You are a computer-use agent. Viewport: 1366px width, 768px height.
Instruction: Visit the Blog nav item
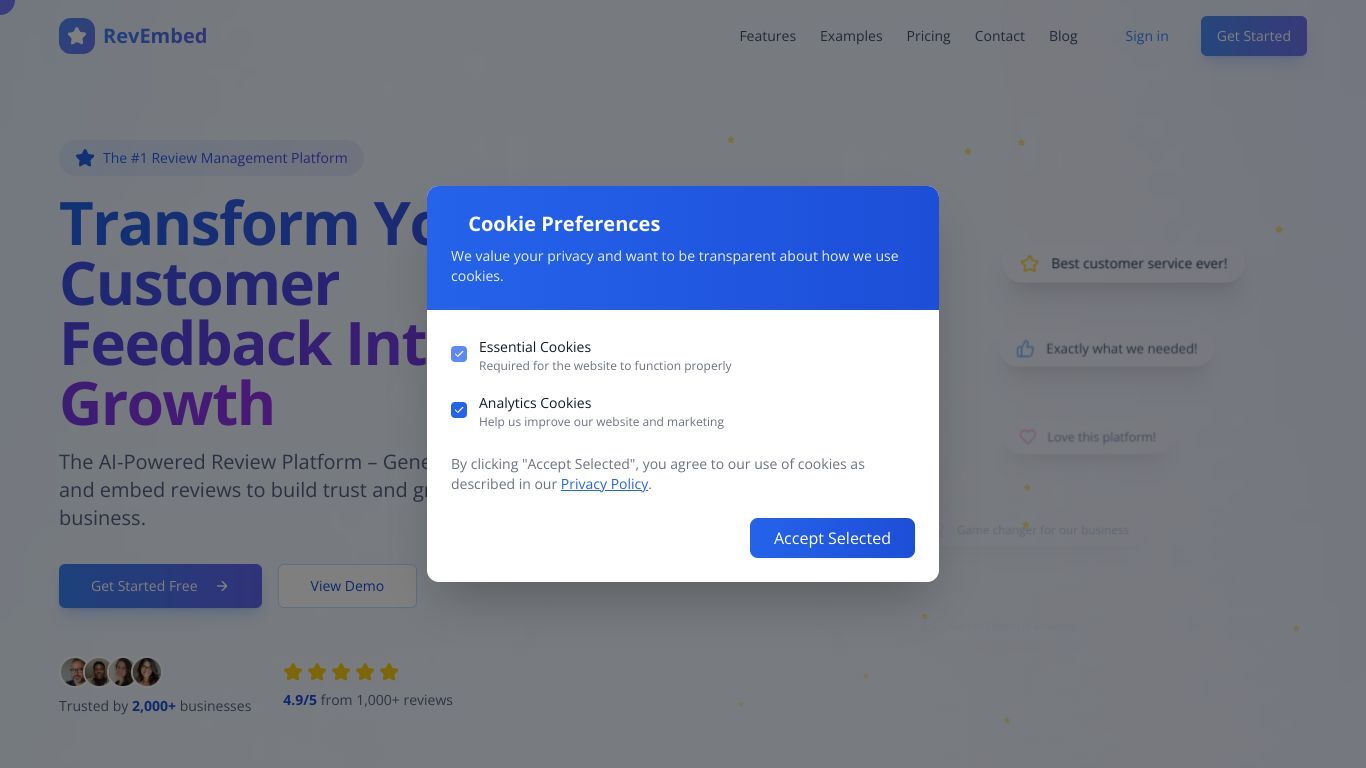(1063, 36)
